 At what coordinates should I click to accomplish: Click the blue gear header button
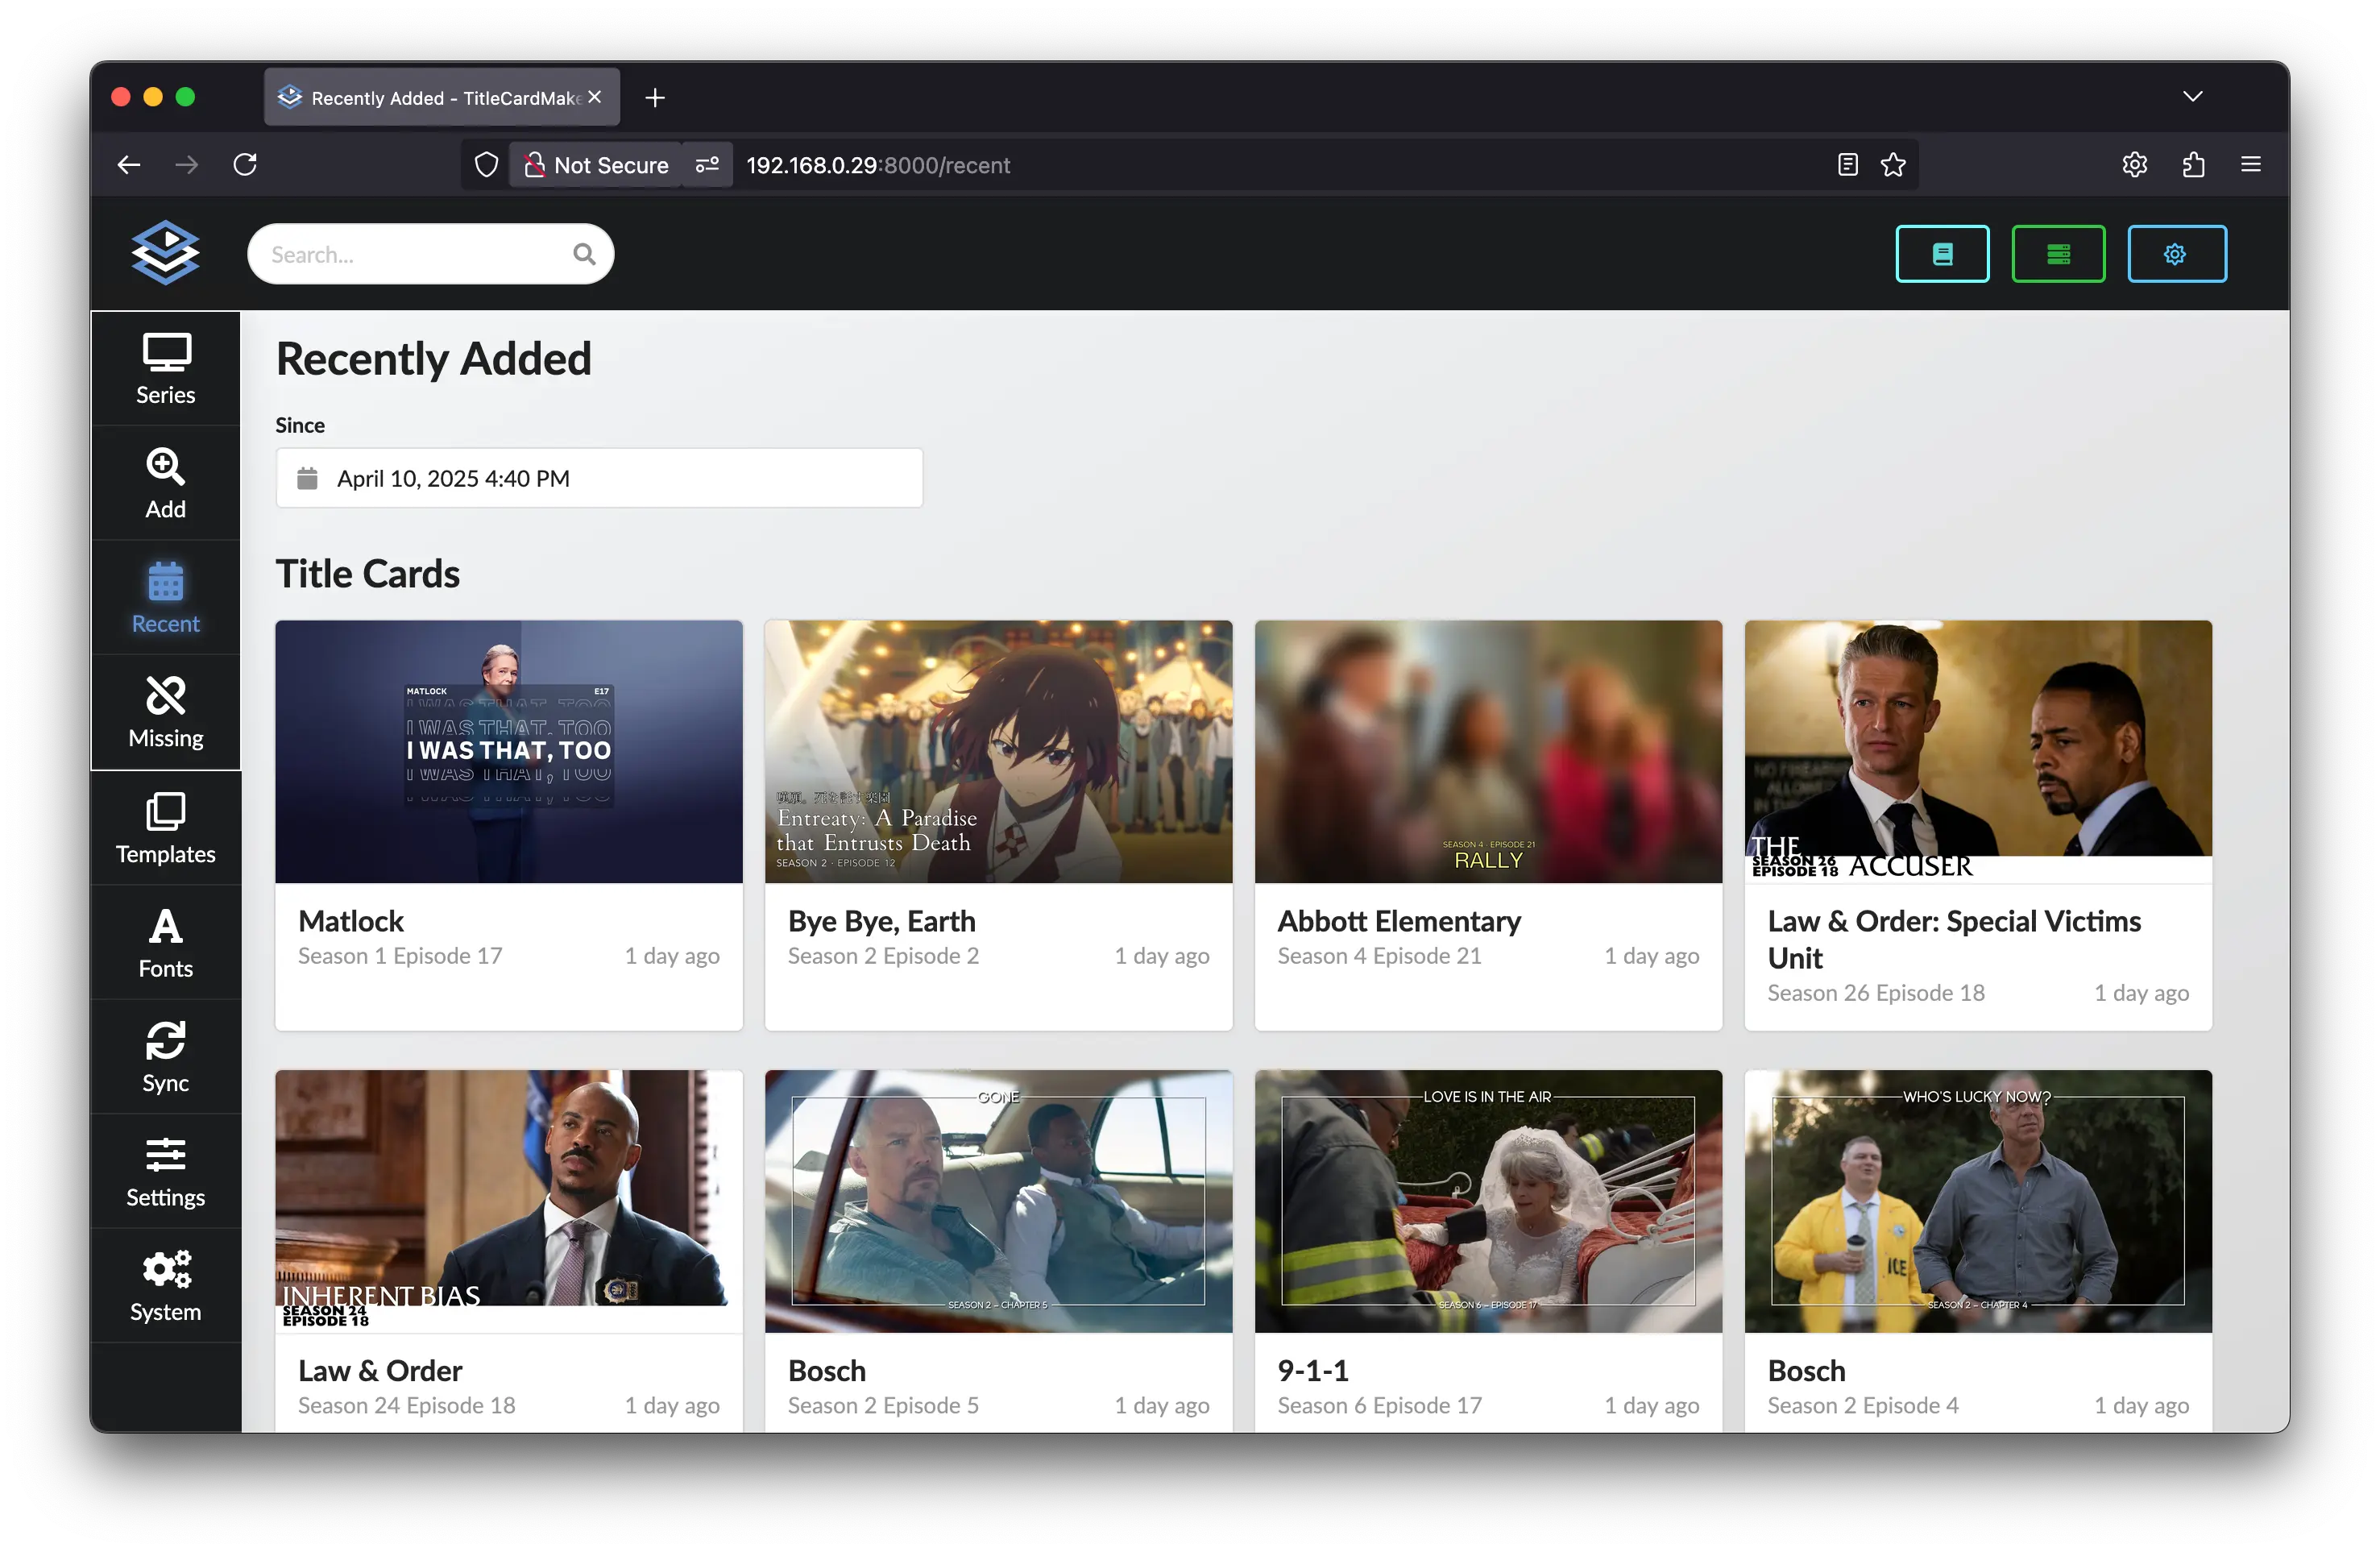2175,254
